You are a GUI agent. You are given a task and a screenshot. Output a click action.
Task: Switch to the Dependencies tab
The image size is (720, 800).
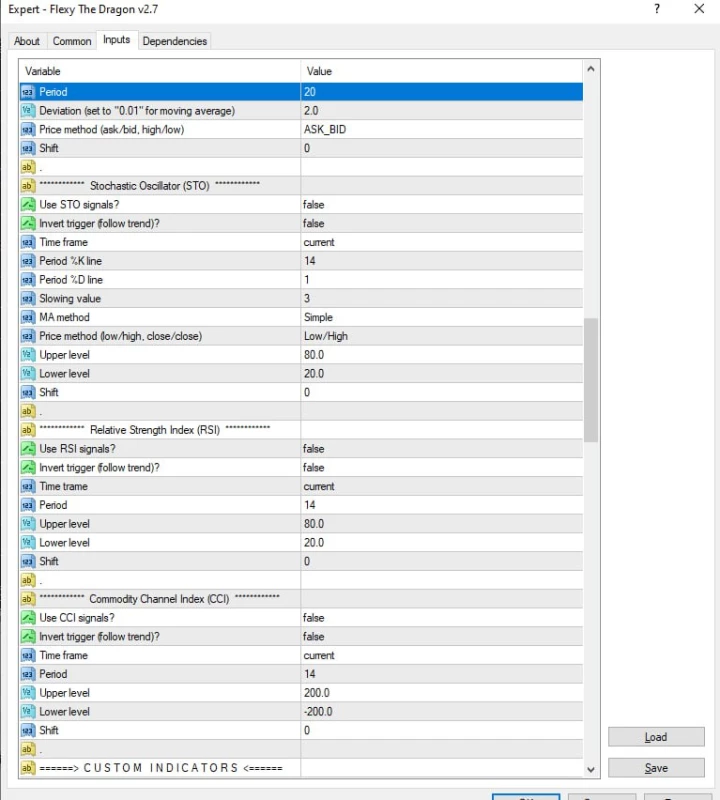(x=175, y=41)
